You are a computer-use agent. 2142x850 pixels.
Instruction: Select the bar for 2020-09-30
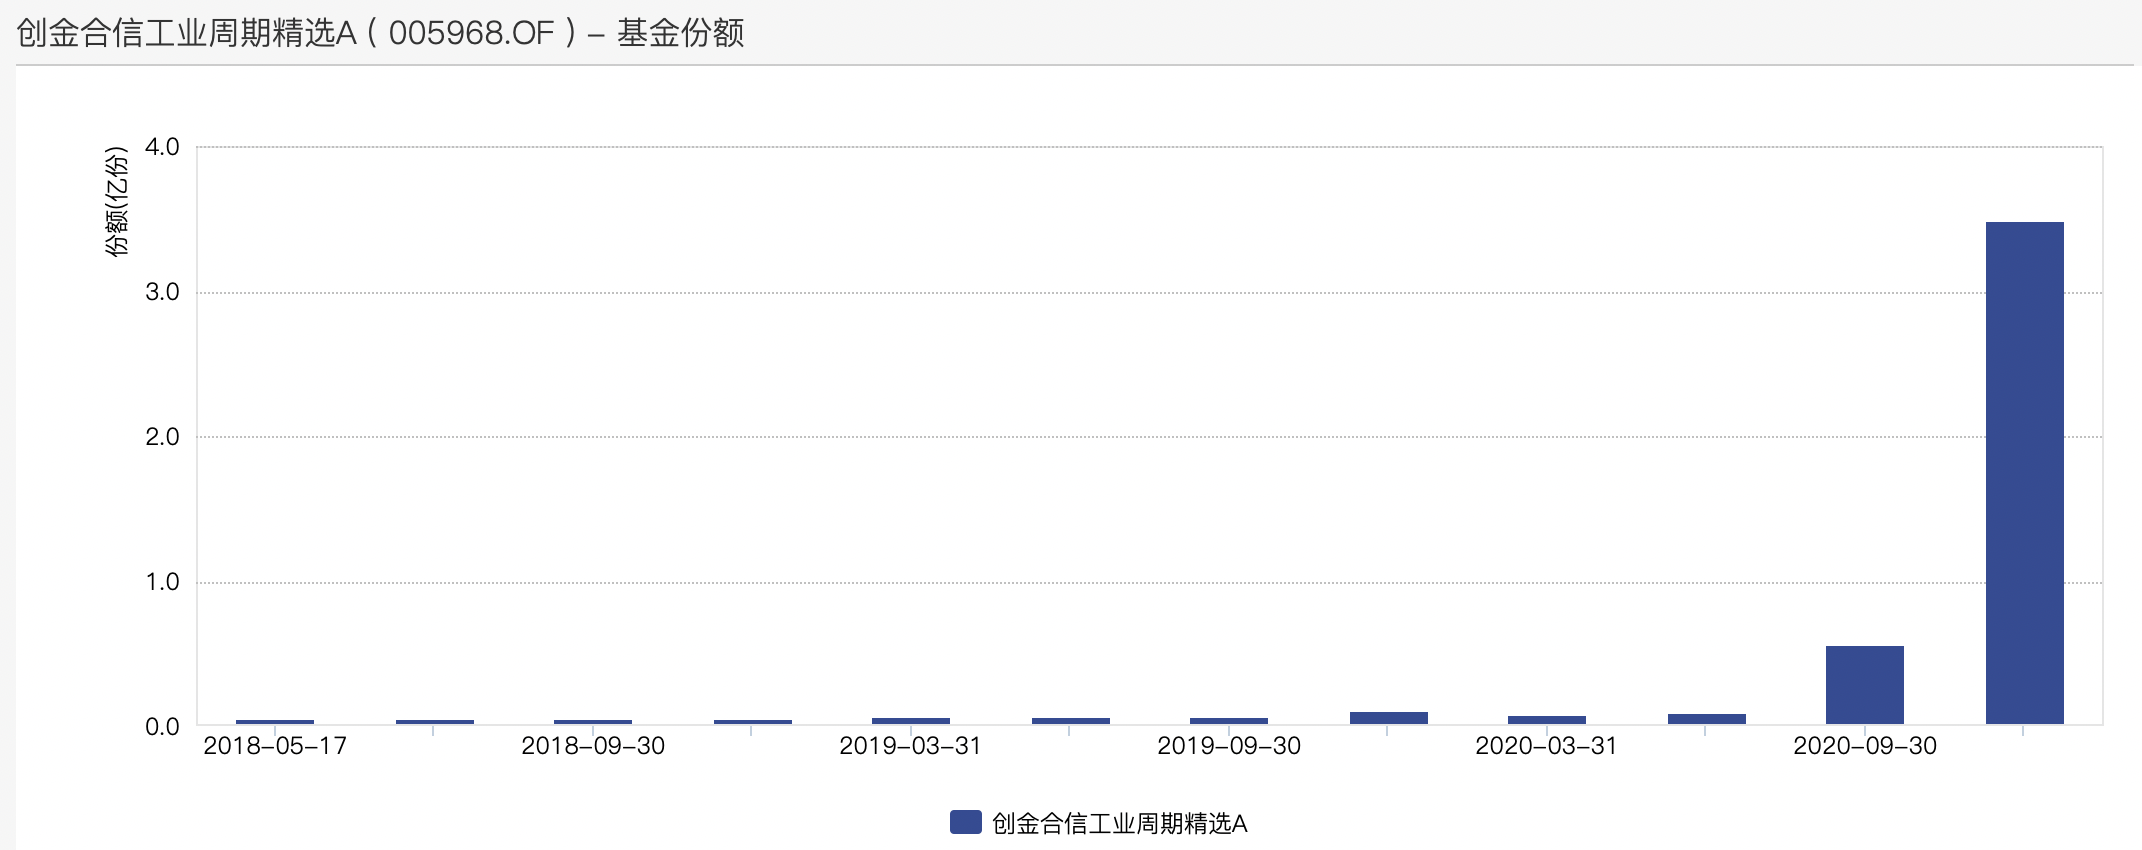[1865, 685]
